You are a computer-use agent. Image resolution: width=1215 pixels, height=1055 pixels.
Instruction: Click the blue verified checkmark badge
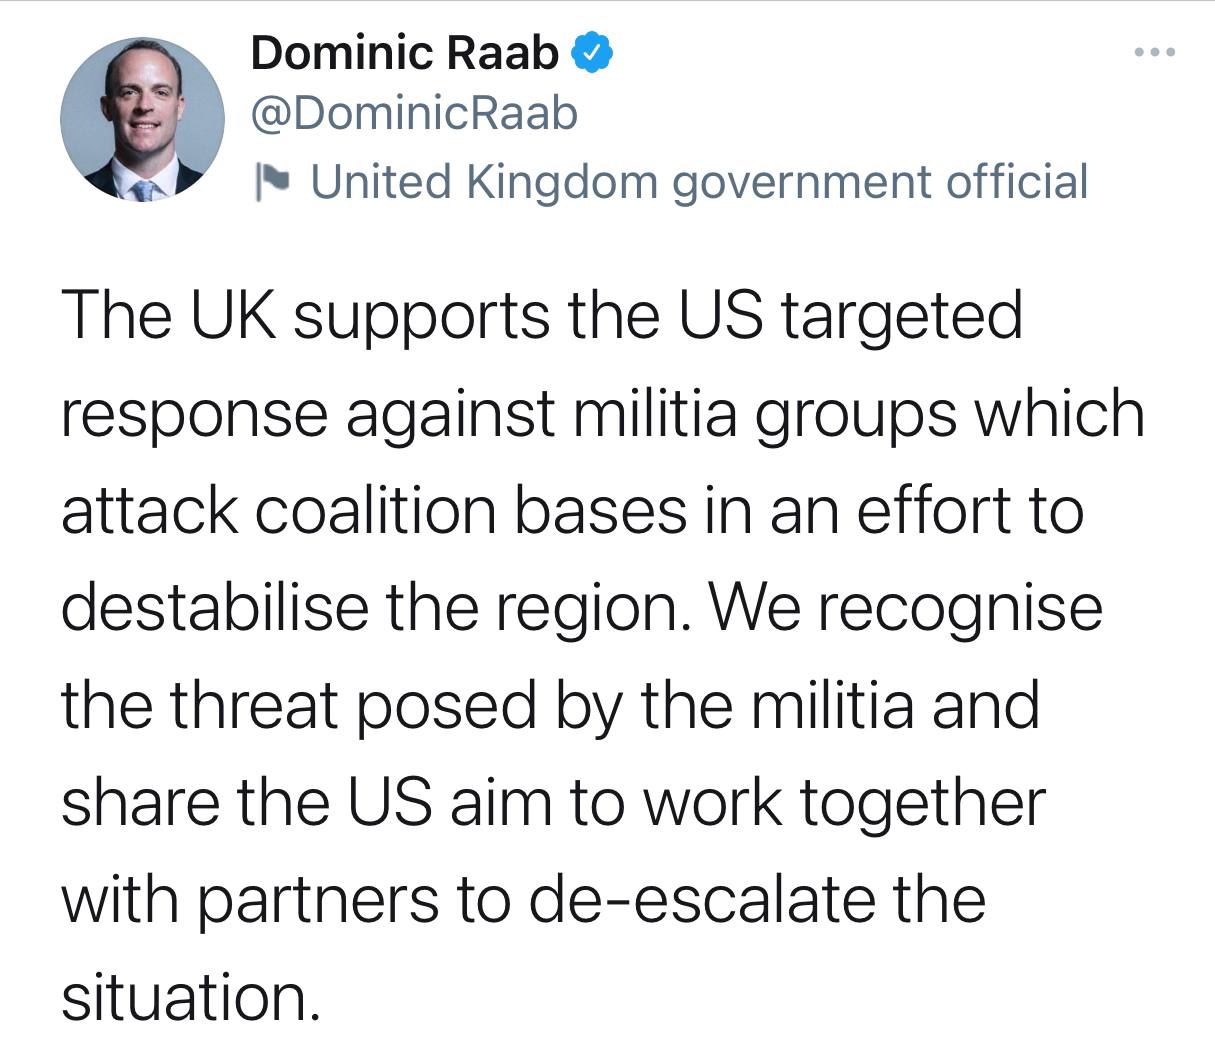590,53
